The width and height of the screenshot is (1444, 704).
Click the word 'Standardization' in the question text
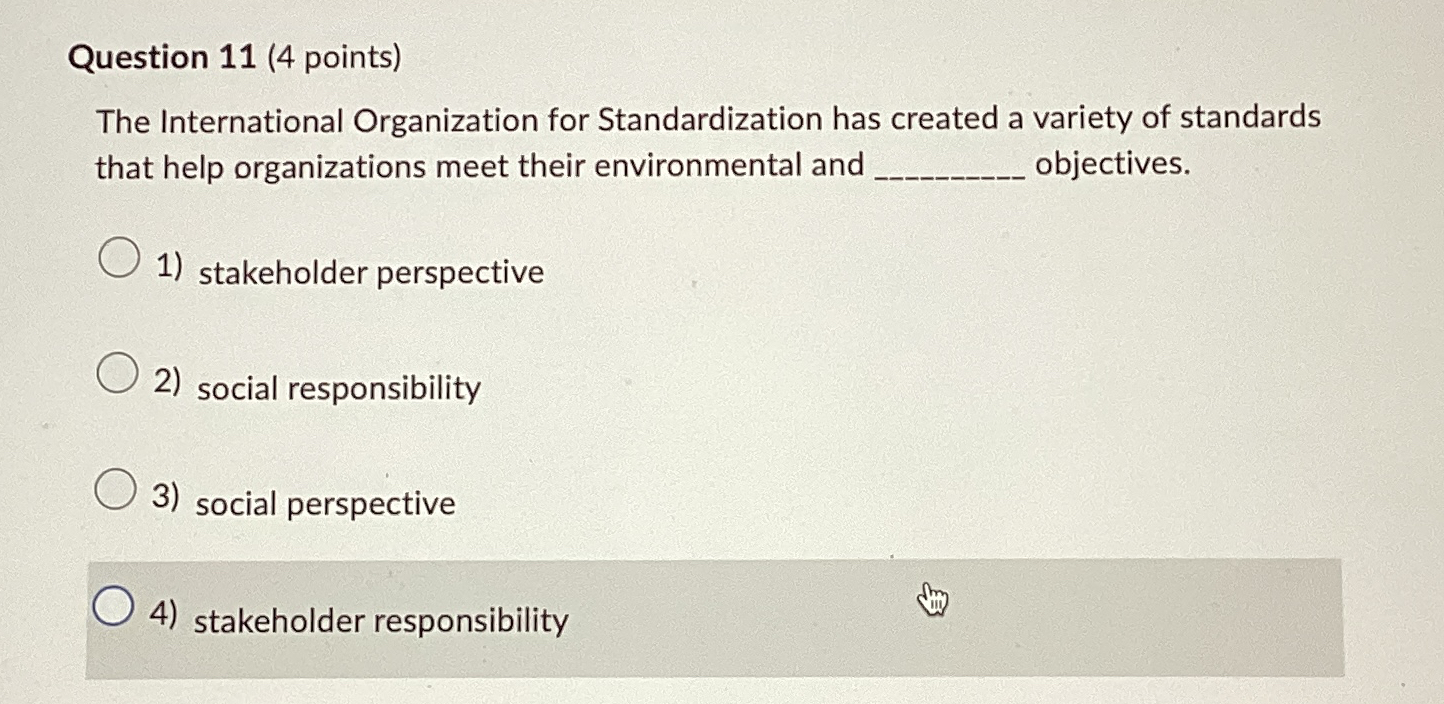711,119
